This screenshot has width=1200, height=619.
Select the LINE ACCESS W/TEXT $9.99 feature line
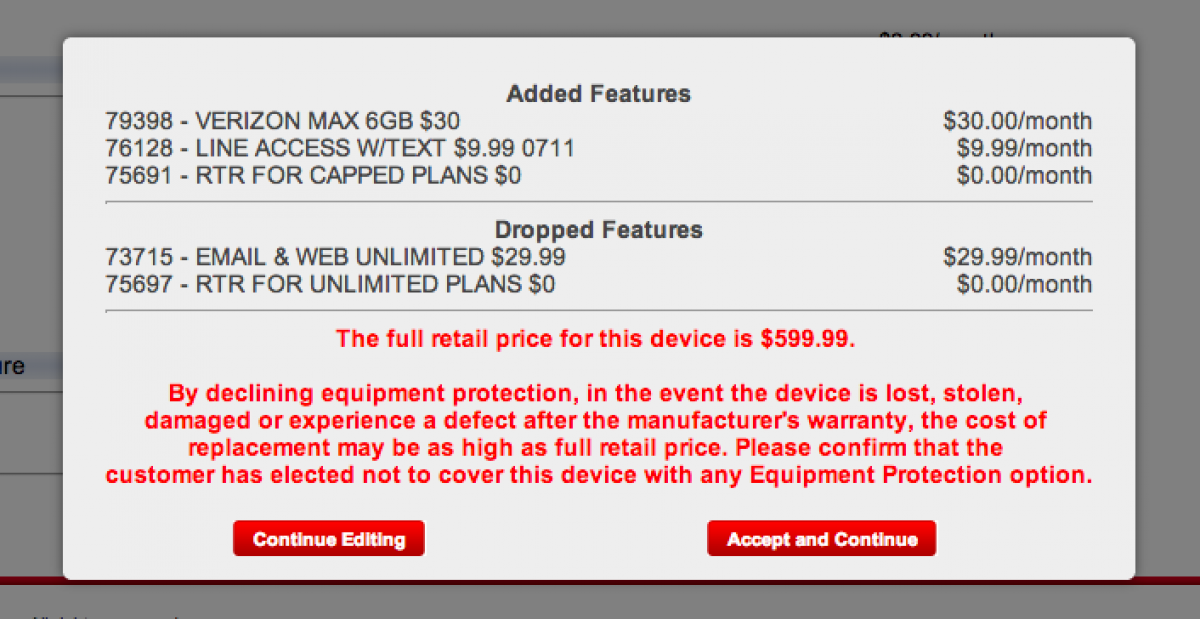click(x=340, y=149)
